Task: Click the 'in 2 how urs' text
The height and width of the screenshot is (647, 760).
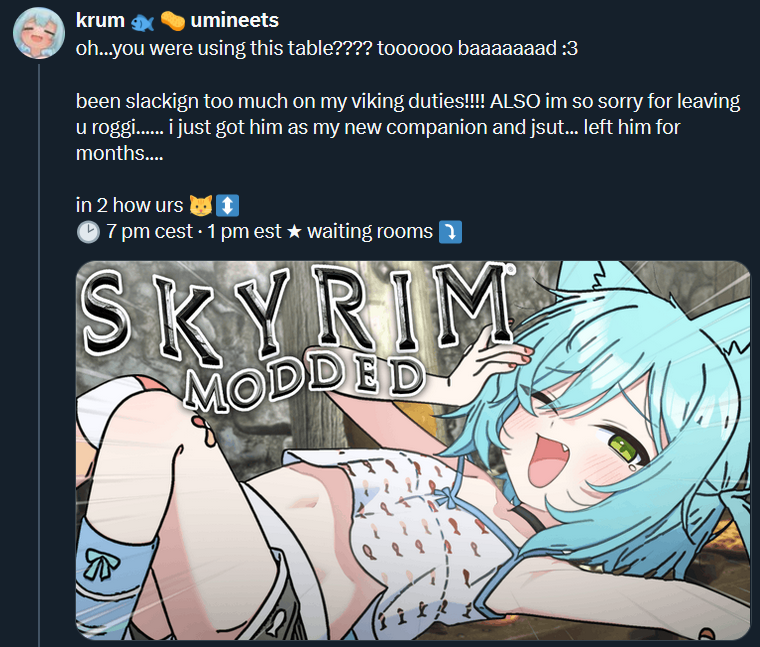Action: point(129,205)
